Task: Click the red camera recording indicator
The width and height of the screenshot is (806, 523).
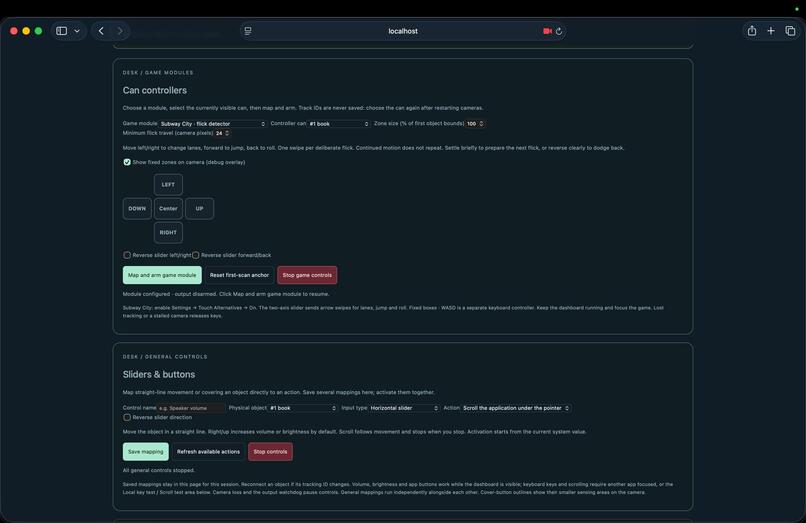Action: click(x=547, y=31)
